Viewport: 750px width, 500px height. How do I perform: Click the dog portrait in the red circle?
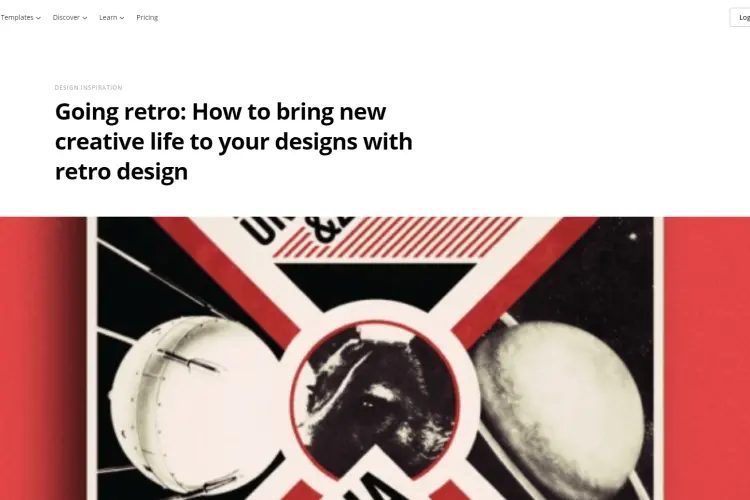coord(375,401)
